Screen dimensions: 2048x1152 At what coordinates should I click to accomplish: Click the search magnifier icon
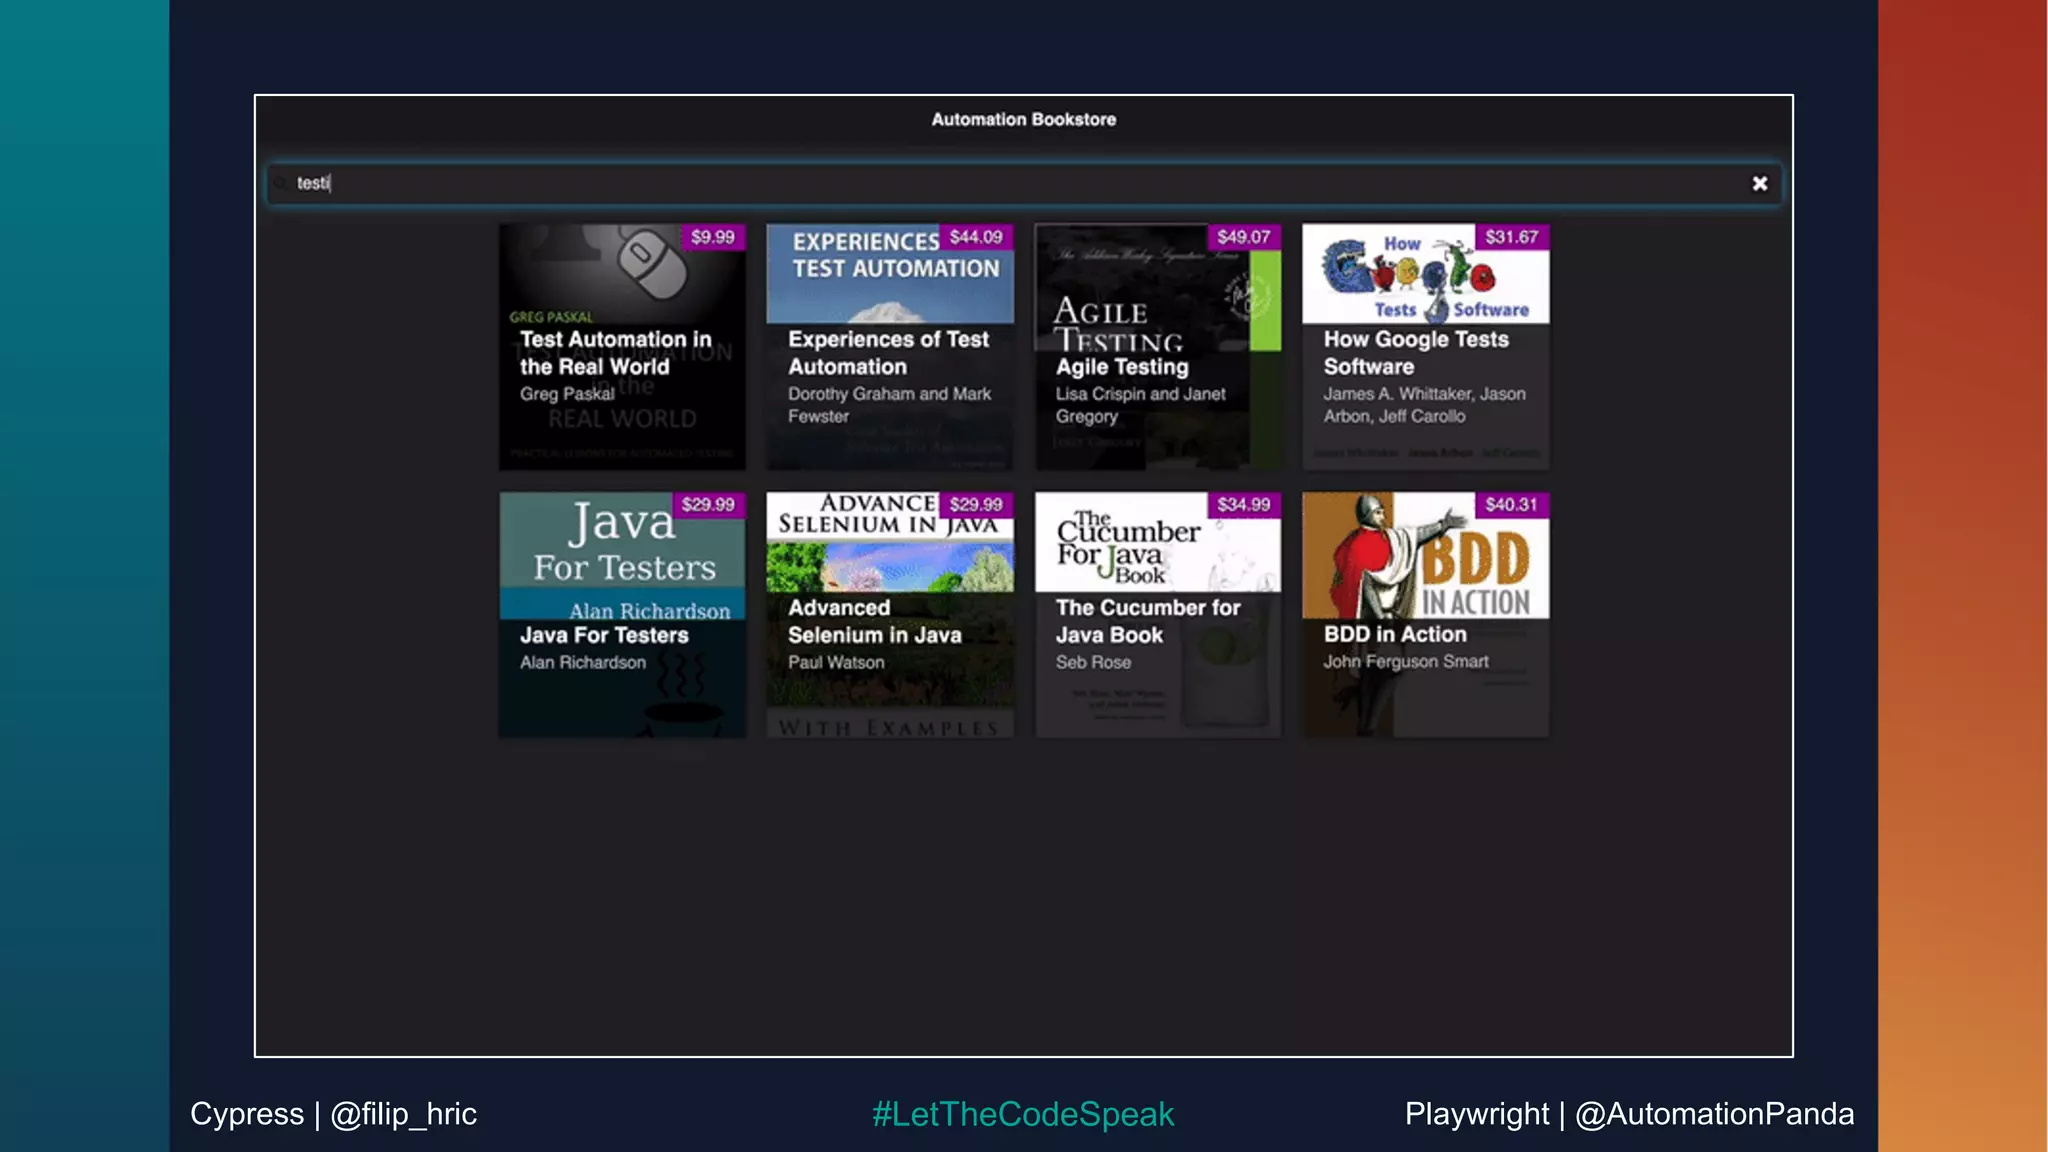pyautogui.click(x=281, y=184)
